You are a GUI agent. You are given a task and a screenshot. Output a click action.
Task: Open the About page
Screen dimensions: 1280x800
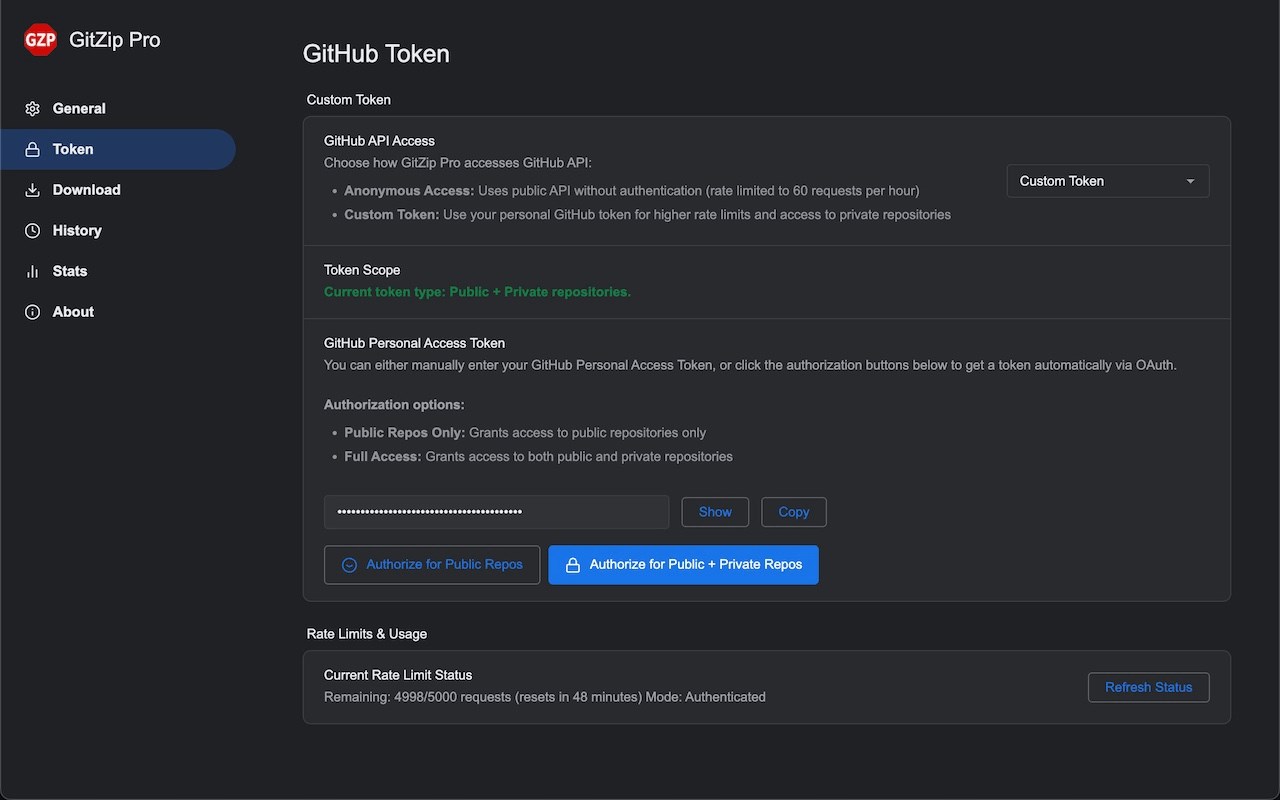click(118, 312)
